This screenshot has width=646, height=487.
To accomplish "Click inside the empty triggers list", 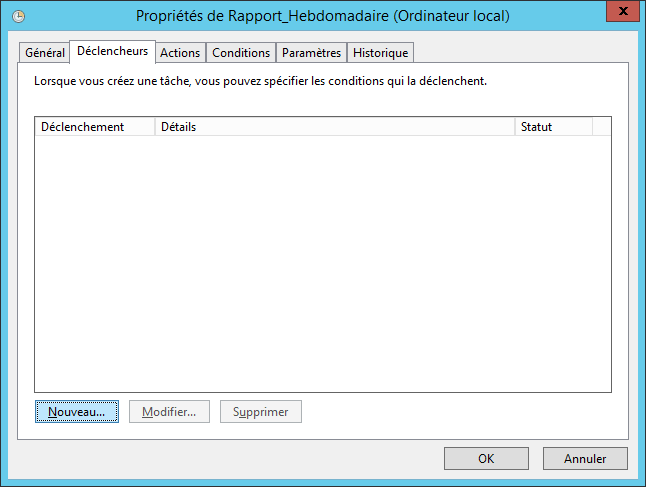I will pyautogui.click(x=323, y=264).
